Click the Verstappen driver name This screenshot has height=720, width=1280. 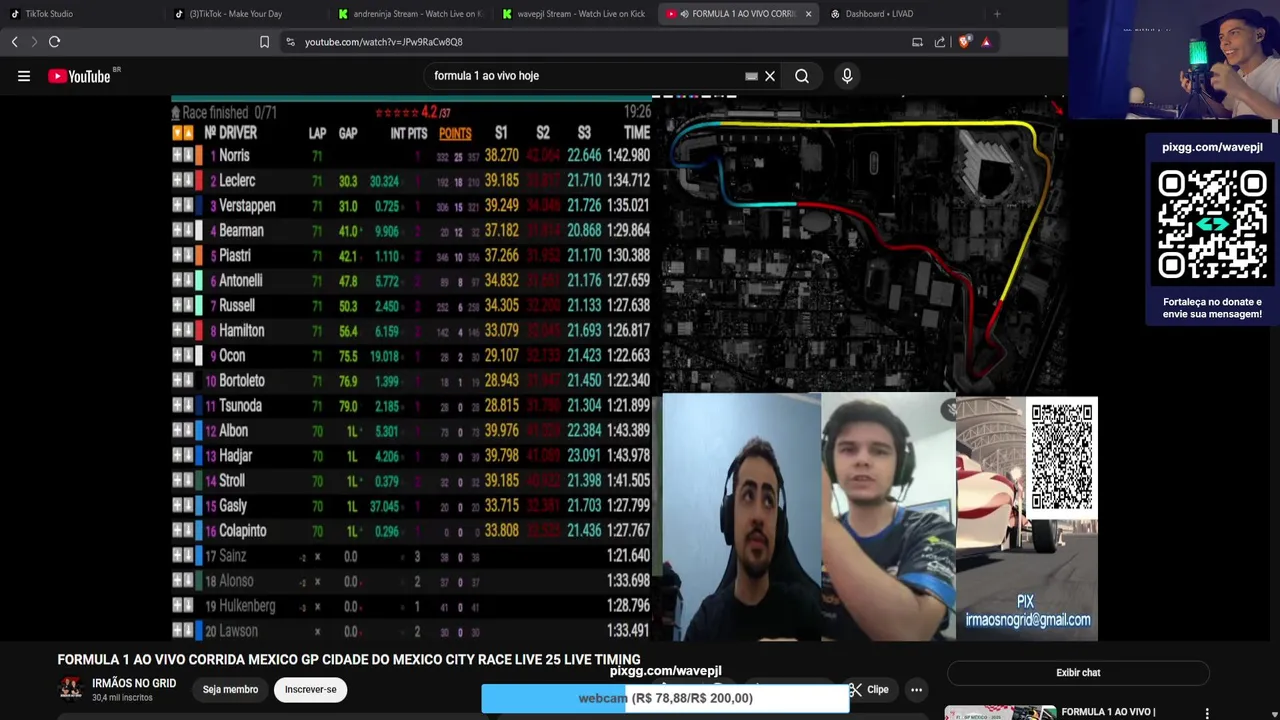click(247, 206)
